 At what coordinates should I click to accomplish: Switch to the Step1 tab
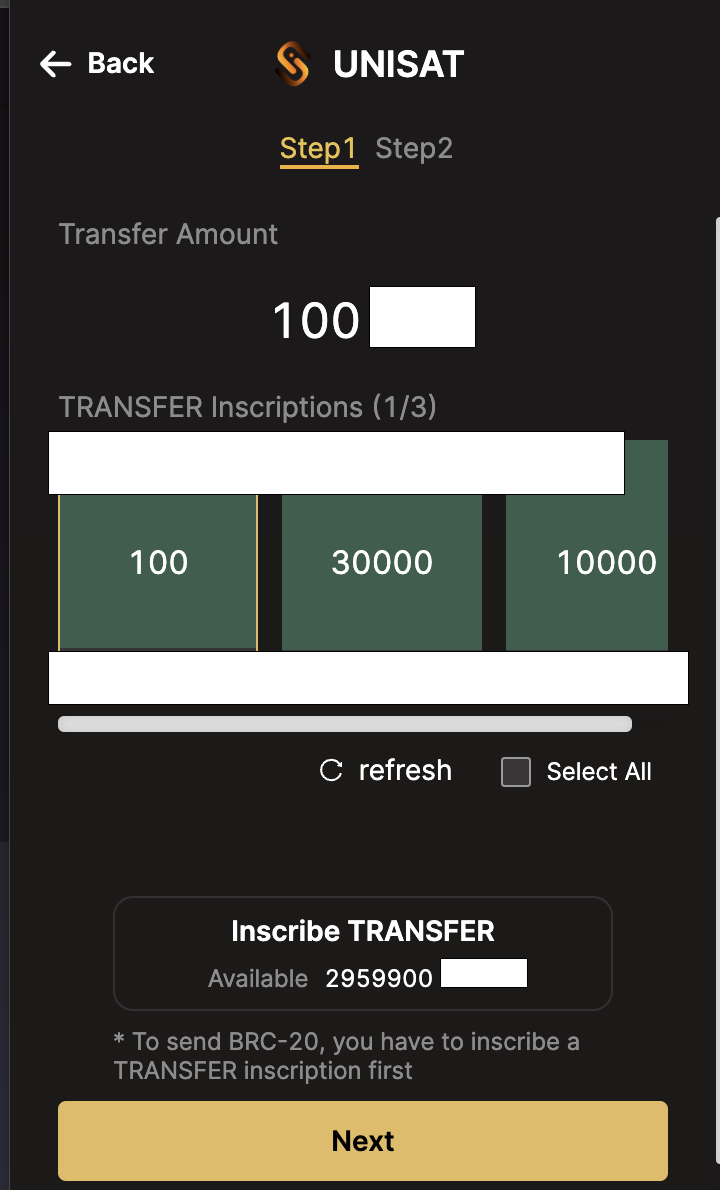tap(318, 149)
